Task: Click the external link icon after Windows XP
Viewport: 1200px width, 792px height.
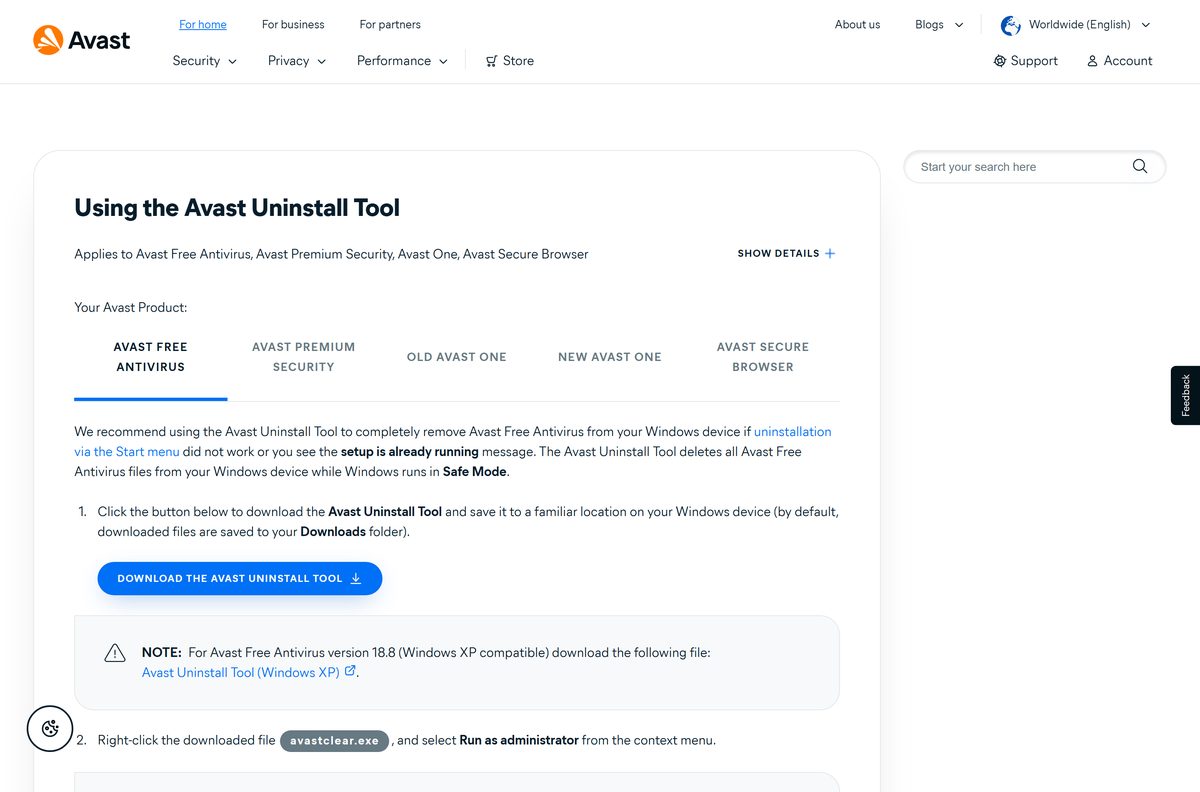Action: tap(350, 672)
